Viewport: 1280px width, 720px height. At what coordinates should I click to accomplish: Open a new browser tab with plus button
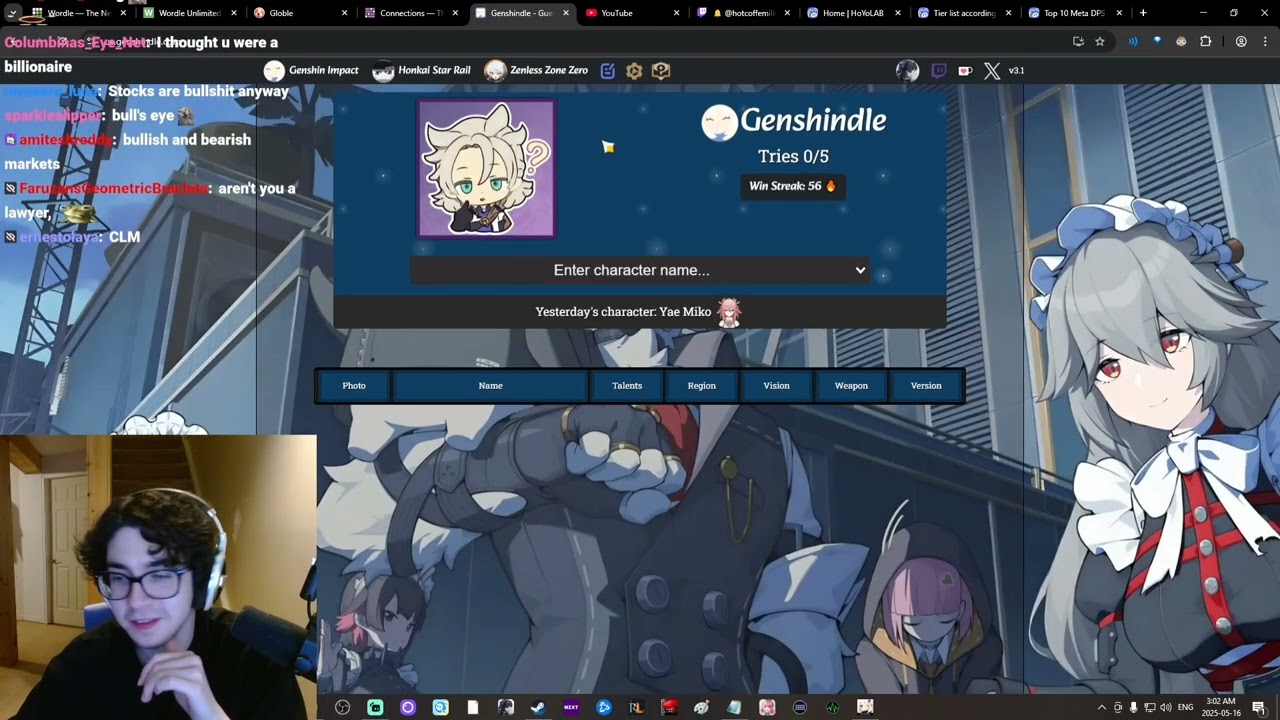tap(1143, 13)
